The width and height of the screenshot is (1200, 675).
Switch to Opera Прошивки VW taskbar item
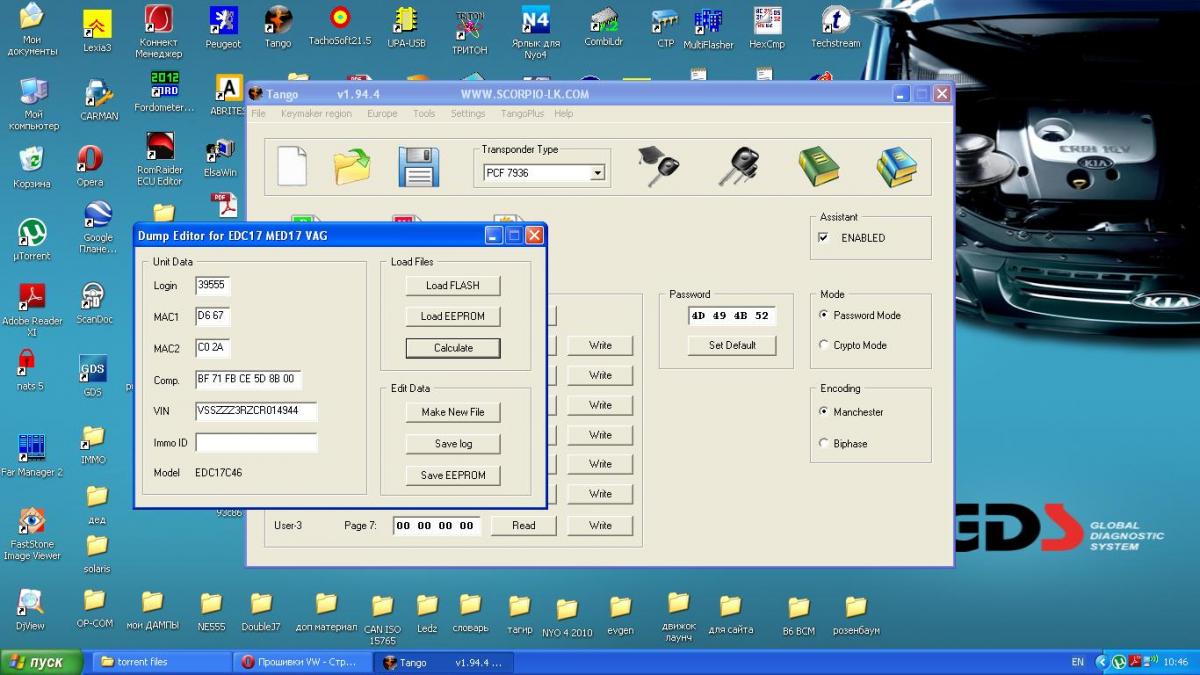[x=303, y=662]
